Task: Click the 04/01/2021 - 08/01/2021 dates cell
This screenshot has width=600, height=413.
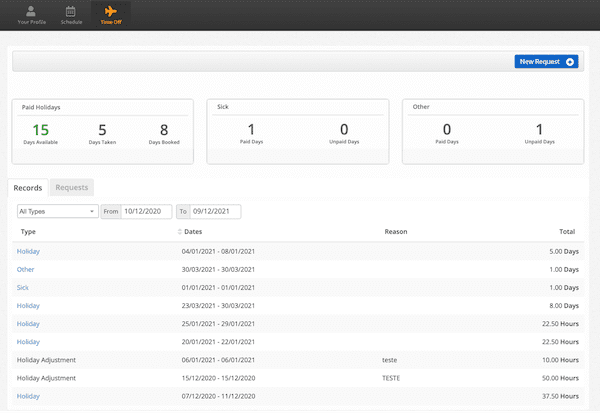Action: tap(218, 251)
